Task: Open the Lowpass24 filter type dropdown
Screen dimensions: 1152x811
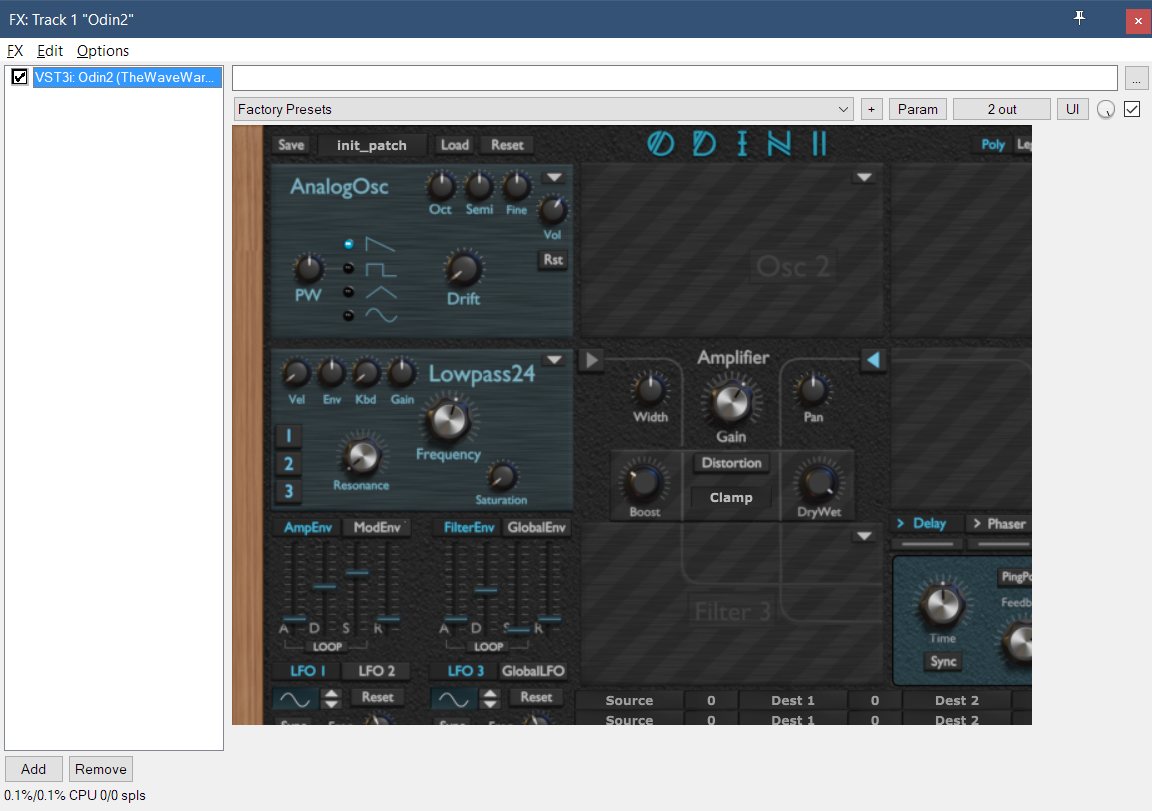Action: [x=554, y=360]
